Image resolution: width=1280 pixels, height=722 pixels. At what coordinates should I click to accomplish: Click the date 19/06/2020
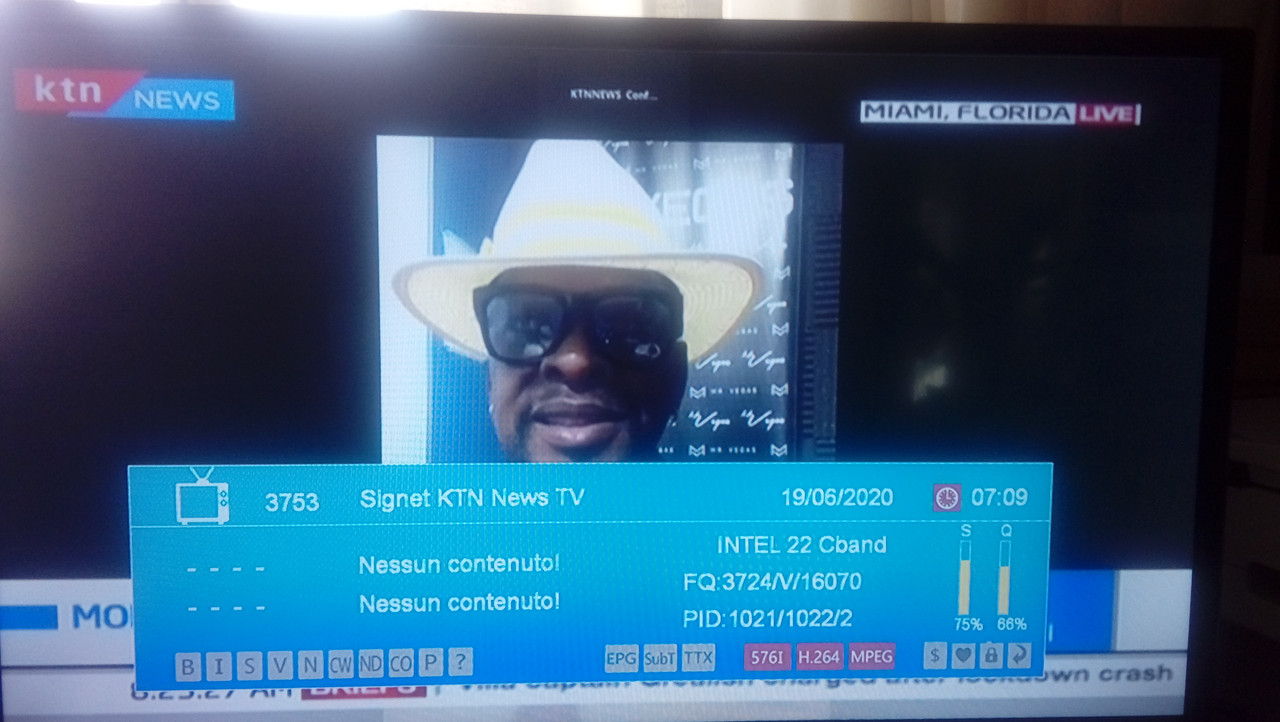837,497
